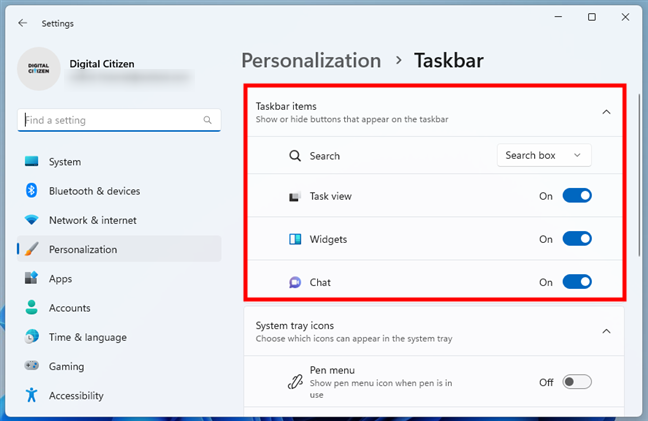Open the Apps sidebar icon
The height and width of the screenshot is (421, 648).
(x=31, y=278)
